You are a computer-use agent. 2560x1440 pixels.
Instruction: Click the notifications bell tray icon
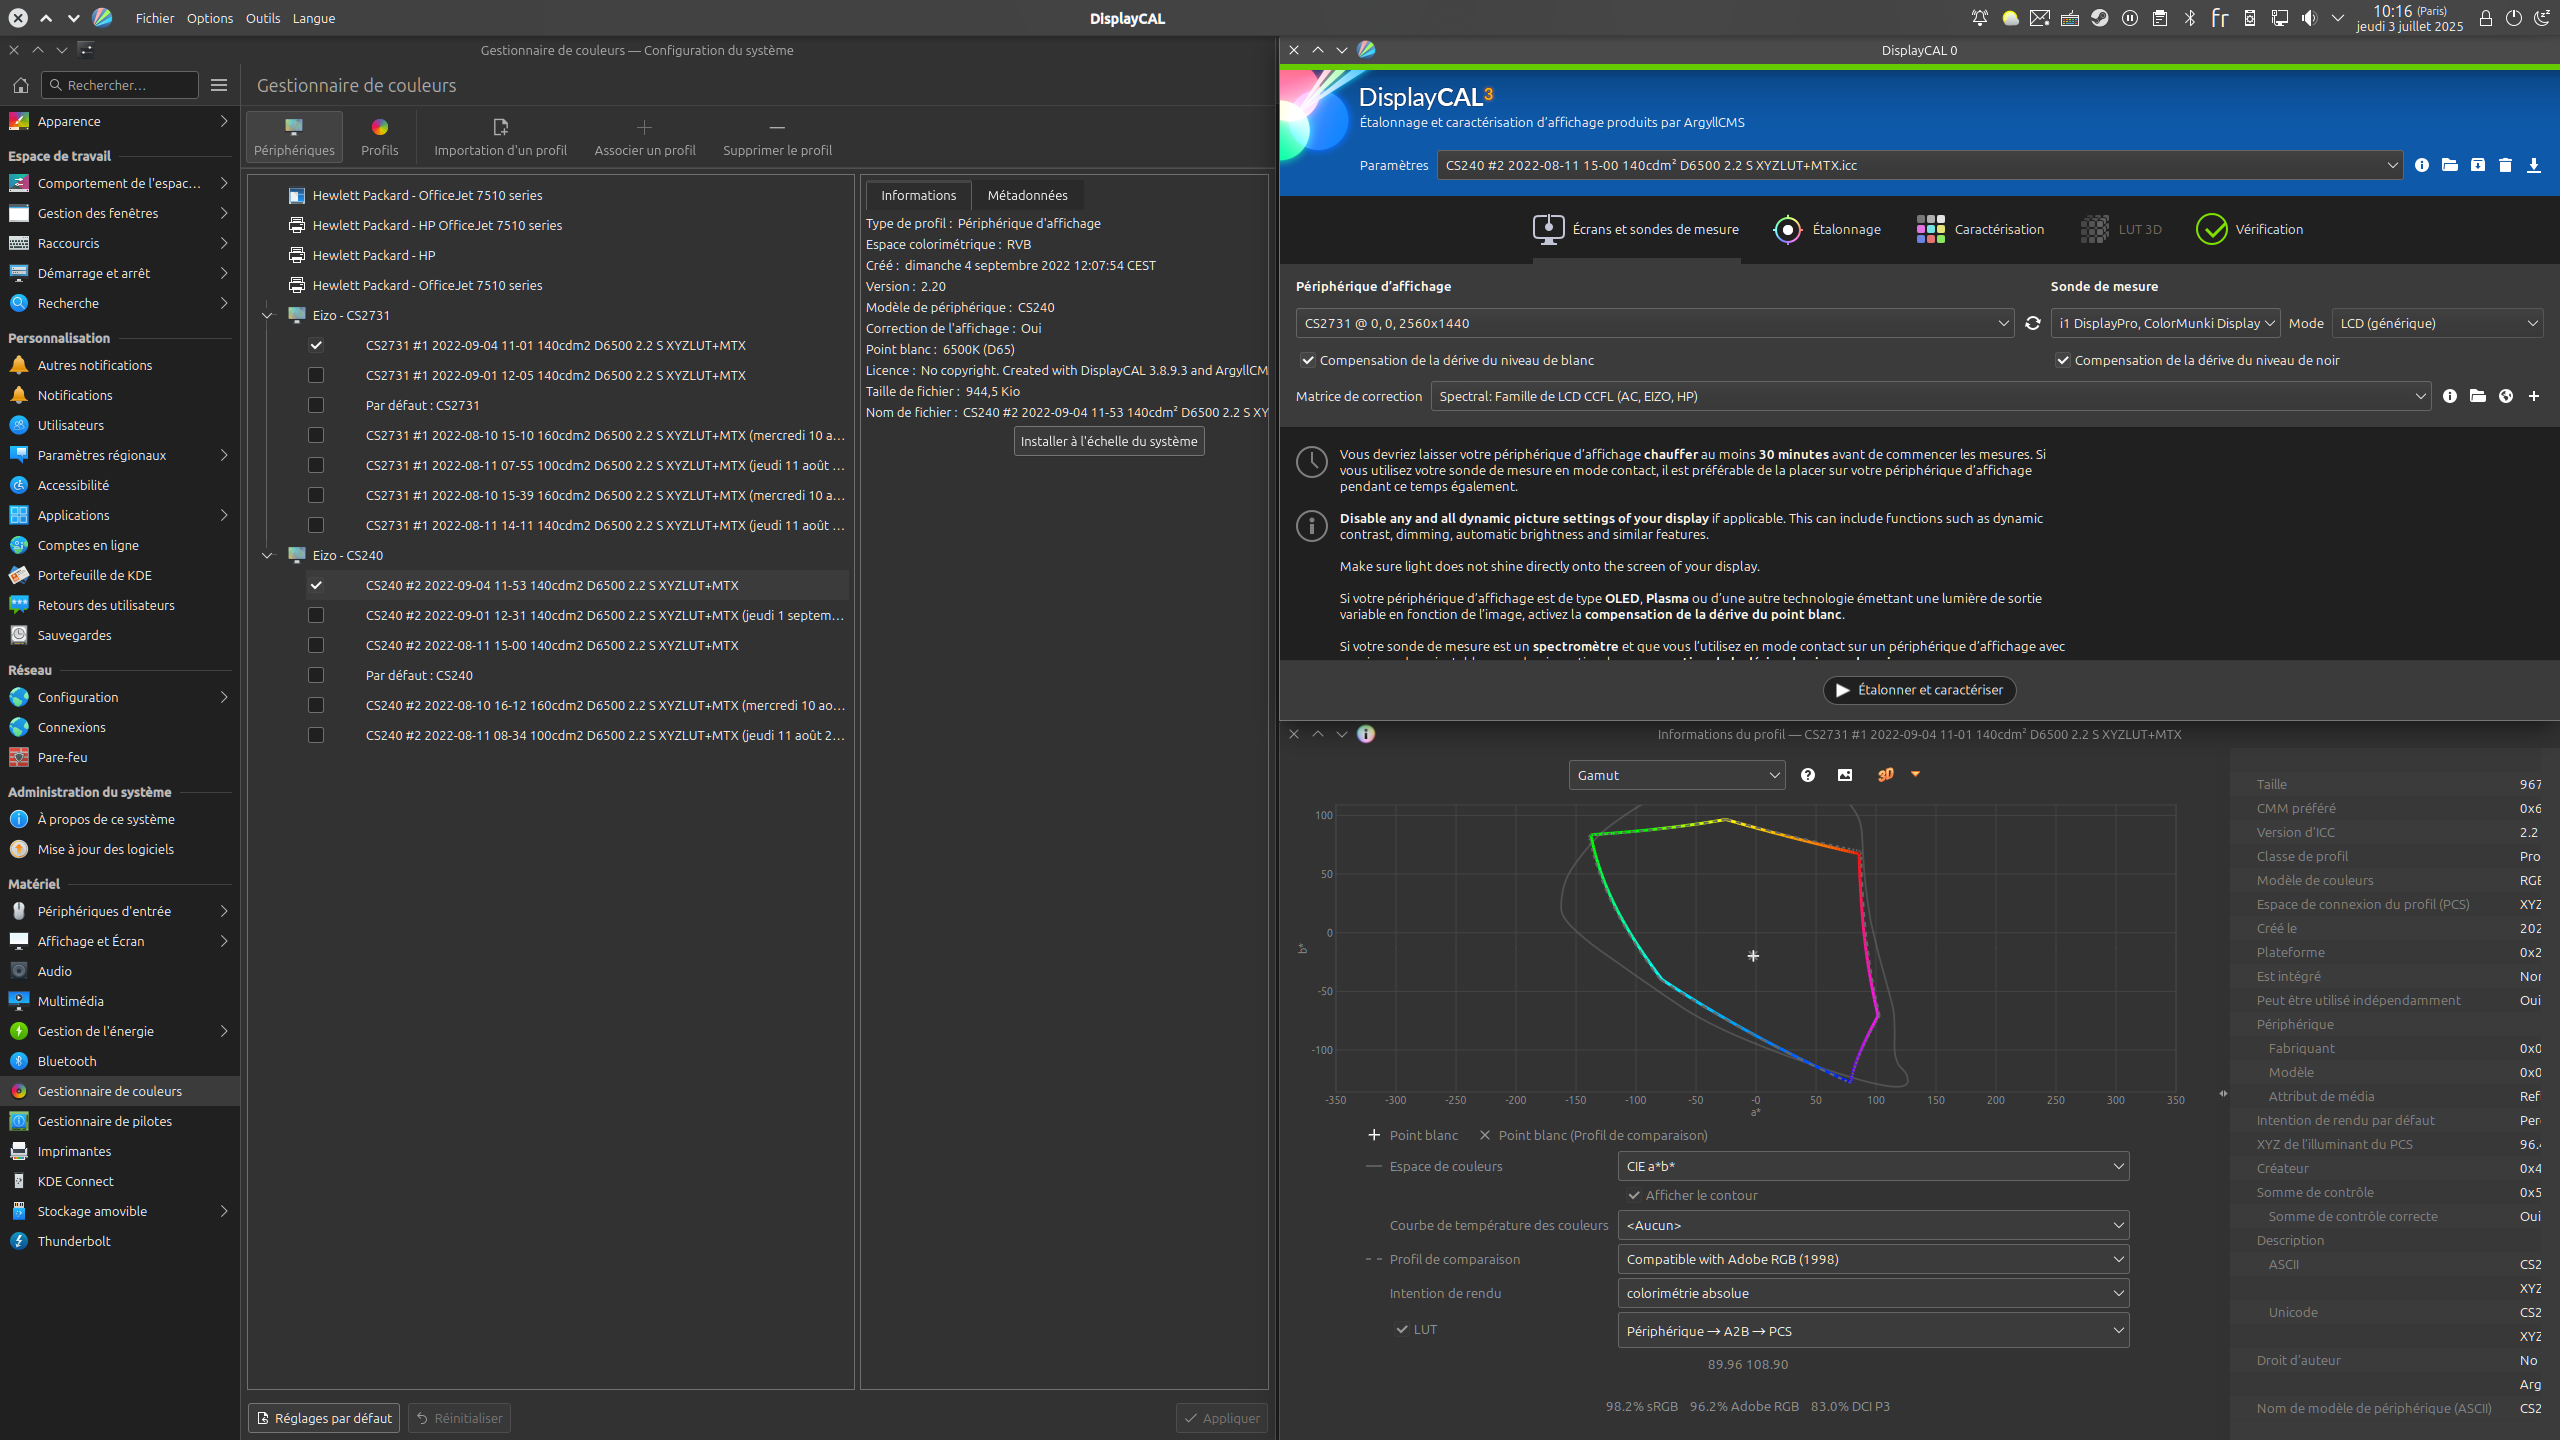click(1980, 18)
